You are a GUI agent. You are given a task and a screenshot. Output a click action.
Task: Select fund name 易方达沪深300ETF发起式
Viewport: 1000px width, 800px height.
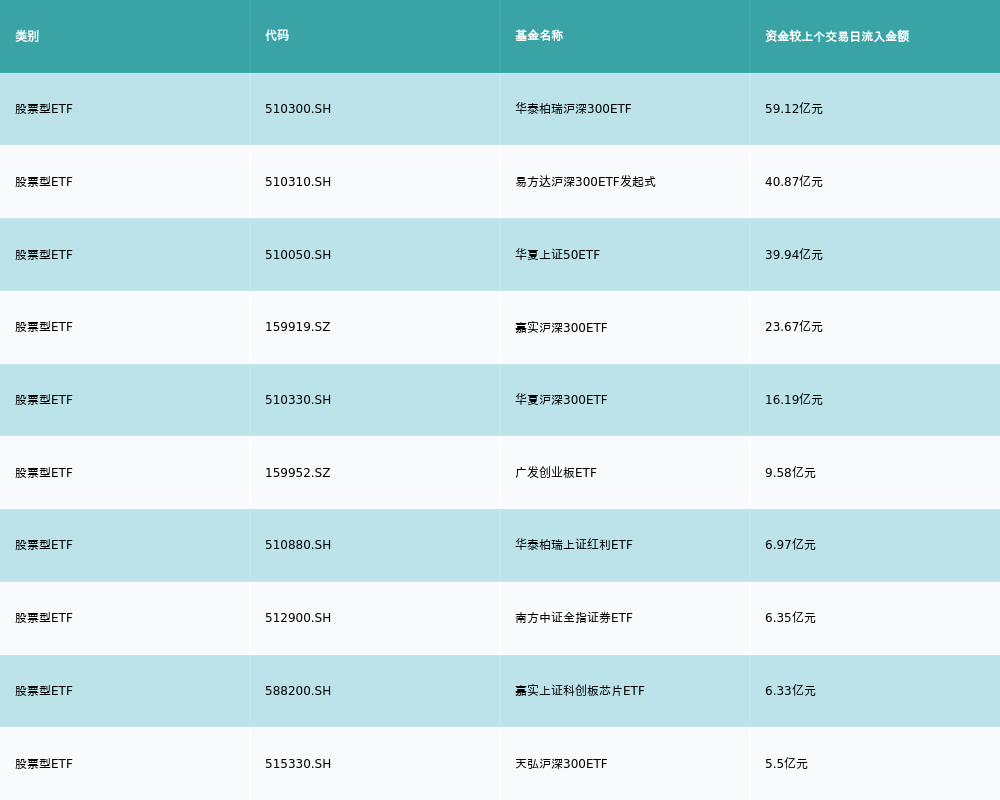(x=585, y=182)
